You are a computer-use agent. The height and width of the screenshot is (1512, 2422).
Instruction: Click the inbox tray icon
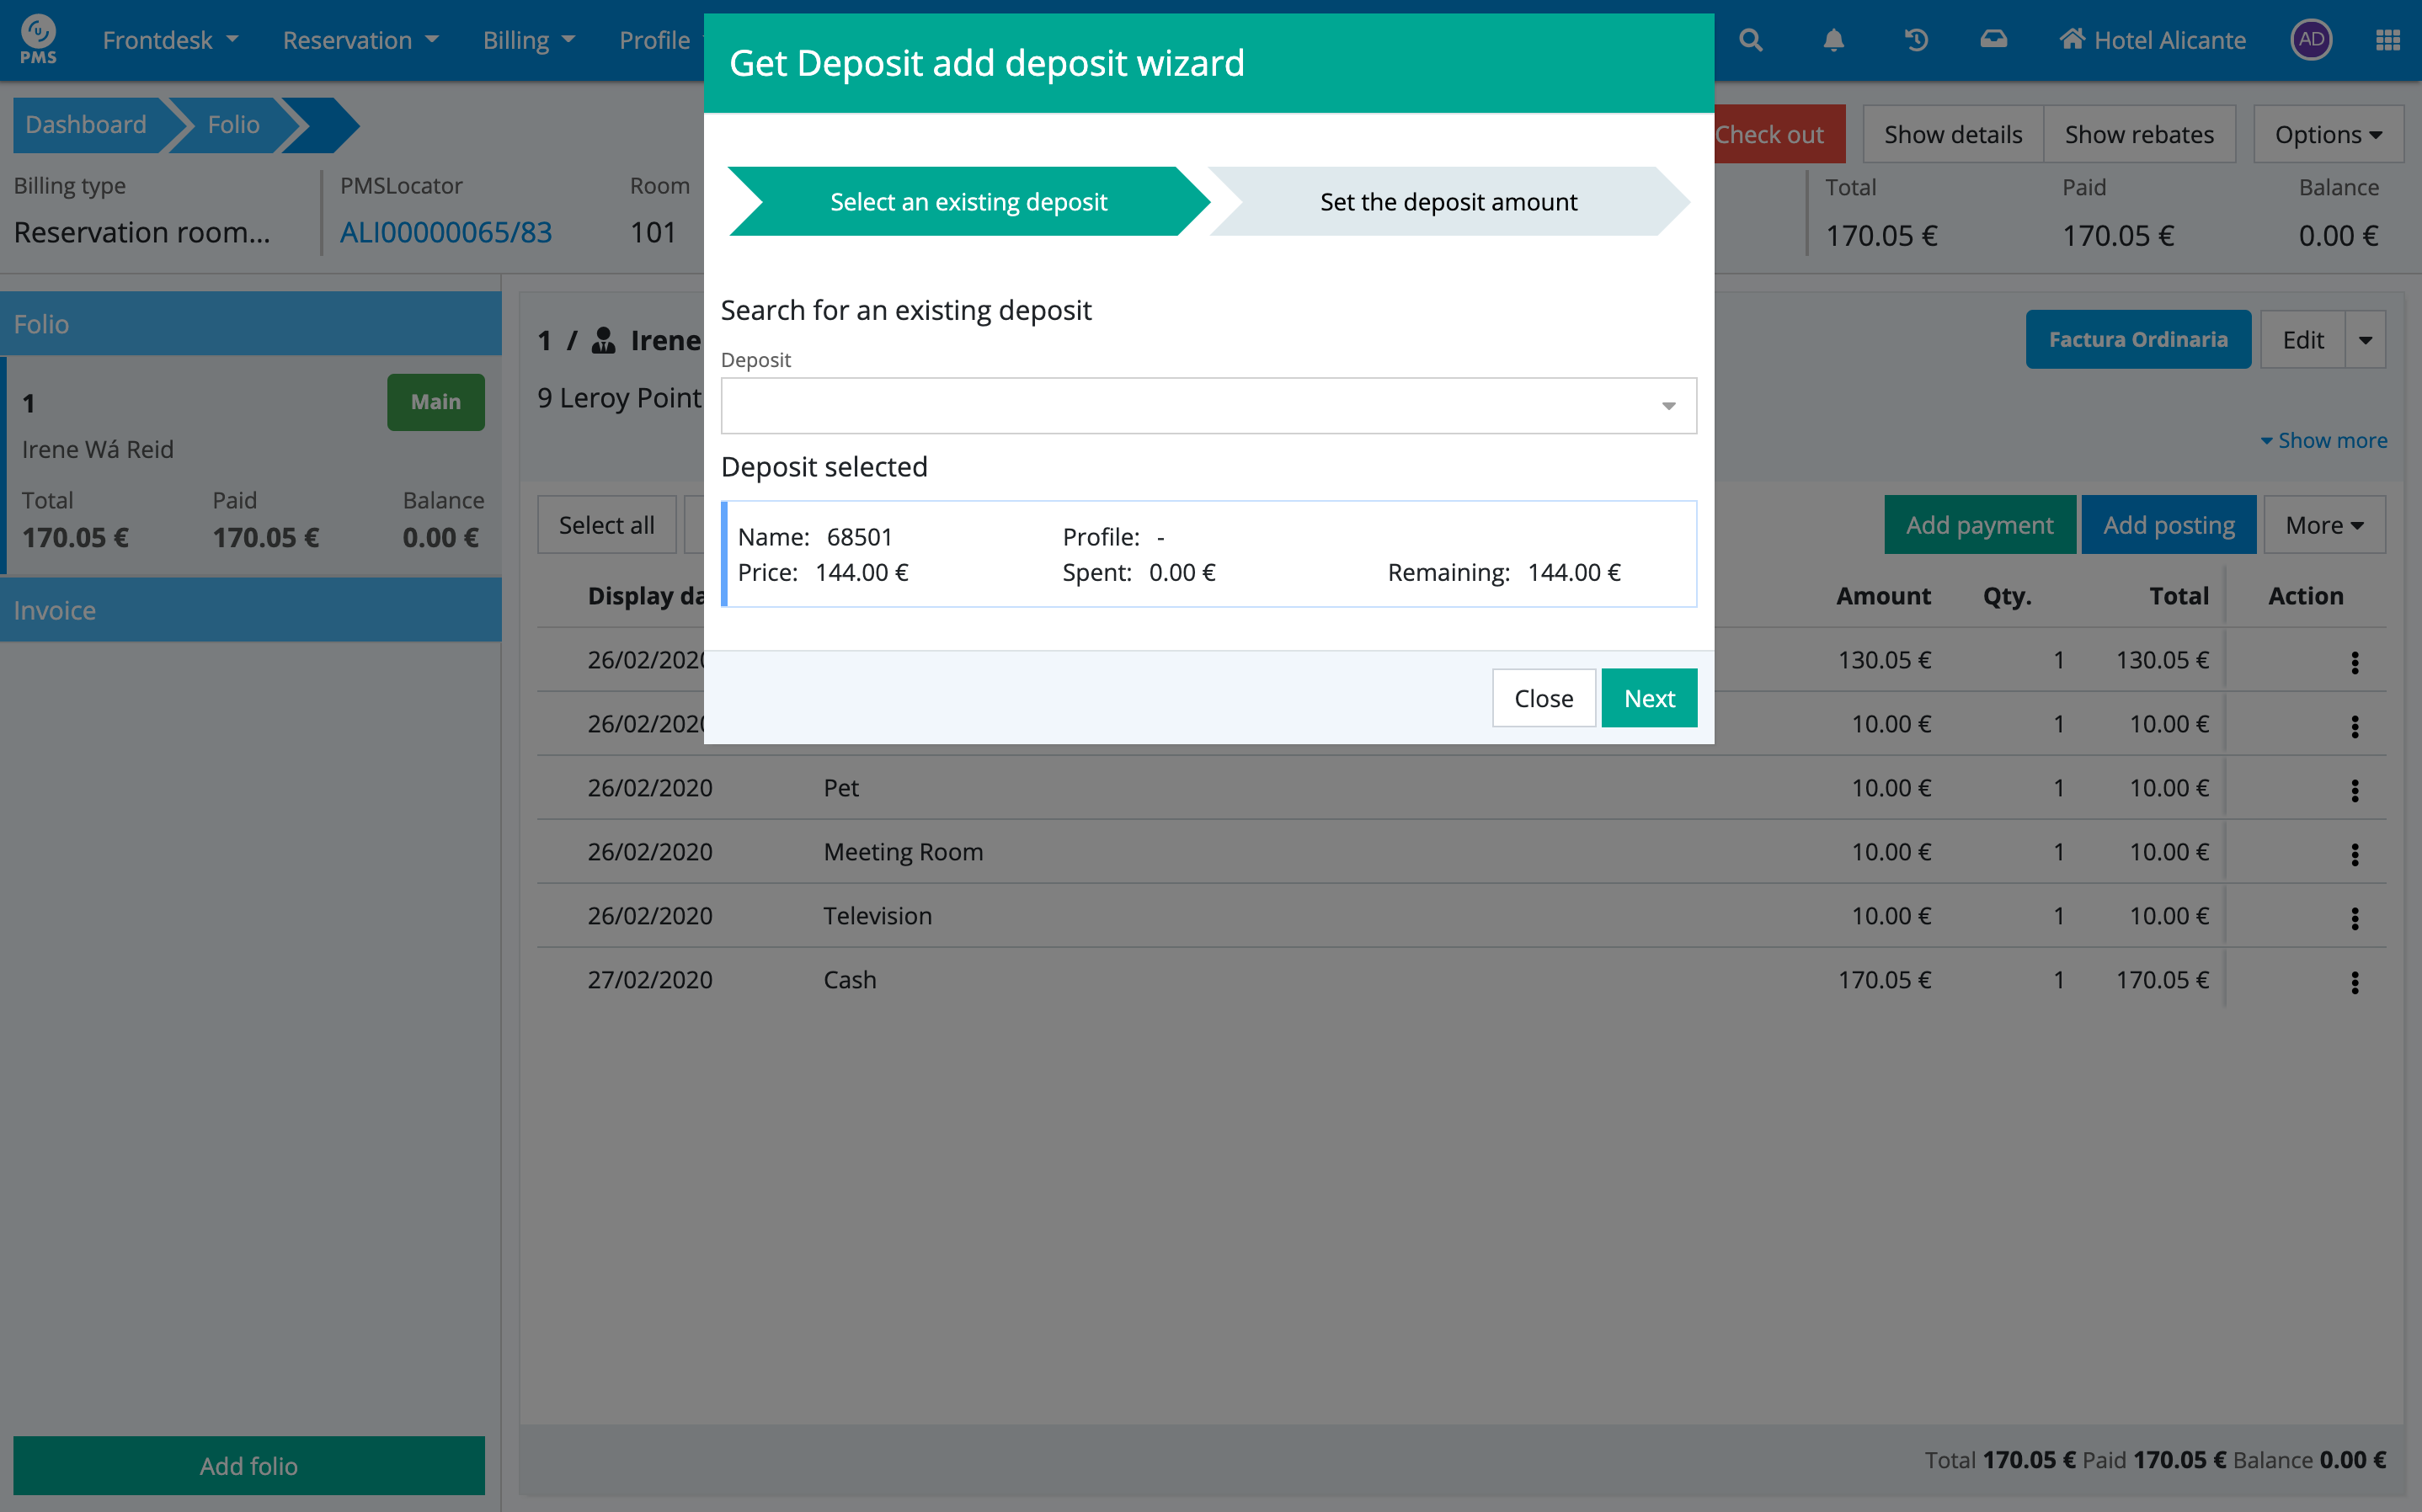1993,40
